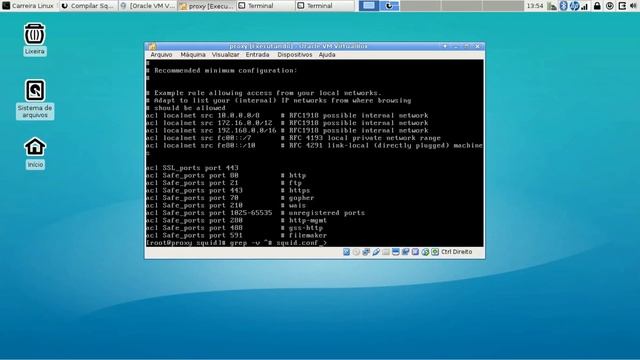Click the 'port 1025-65535 # unregistered ports' line
The image size is (640, 360).
256,213
